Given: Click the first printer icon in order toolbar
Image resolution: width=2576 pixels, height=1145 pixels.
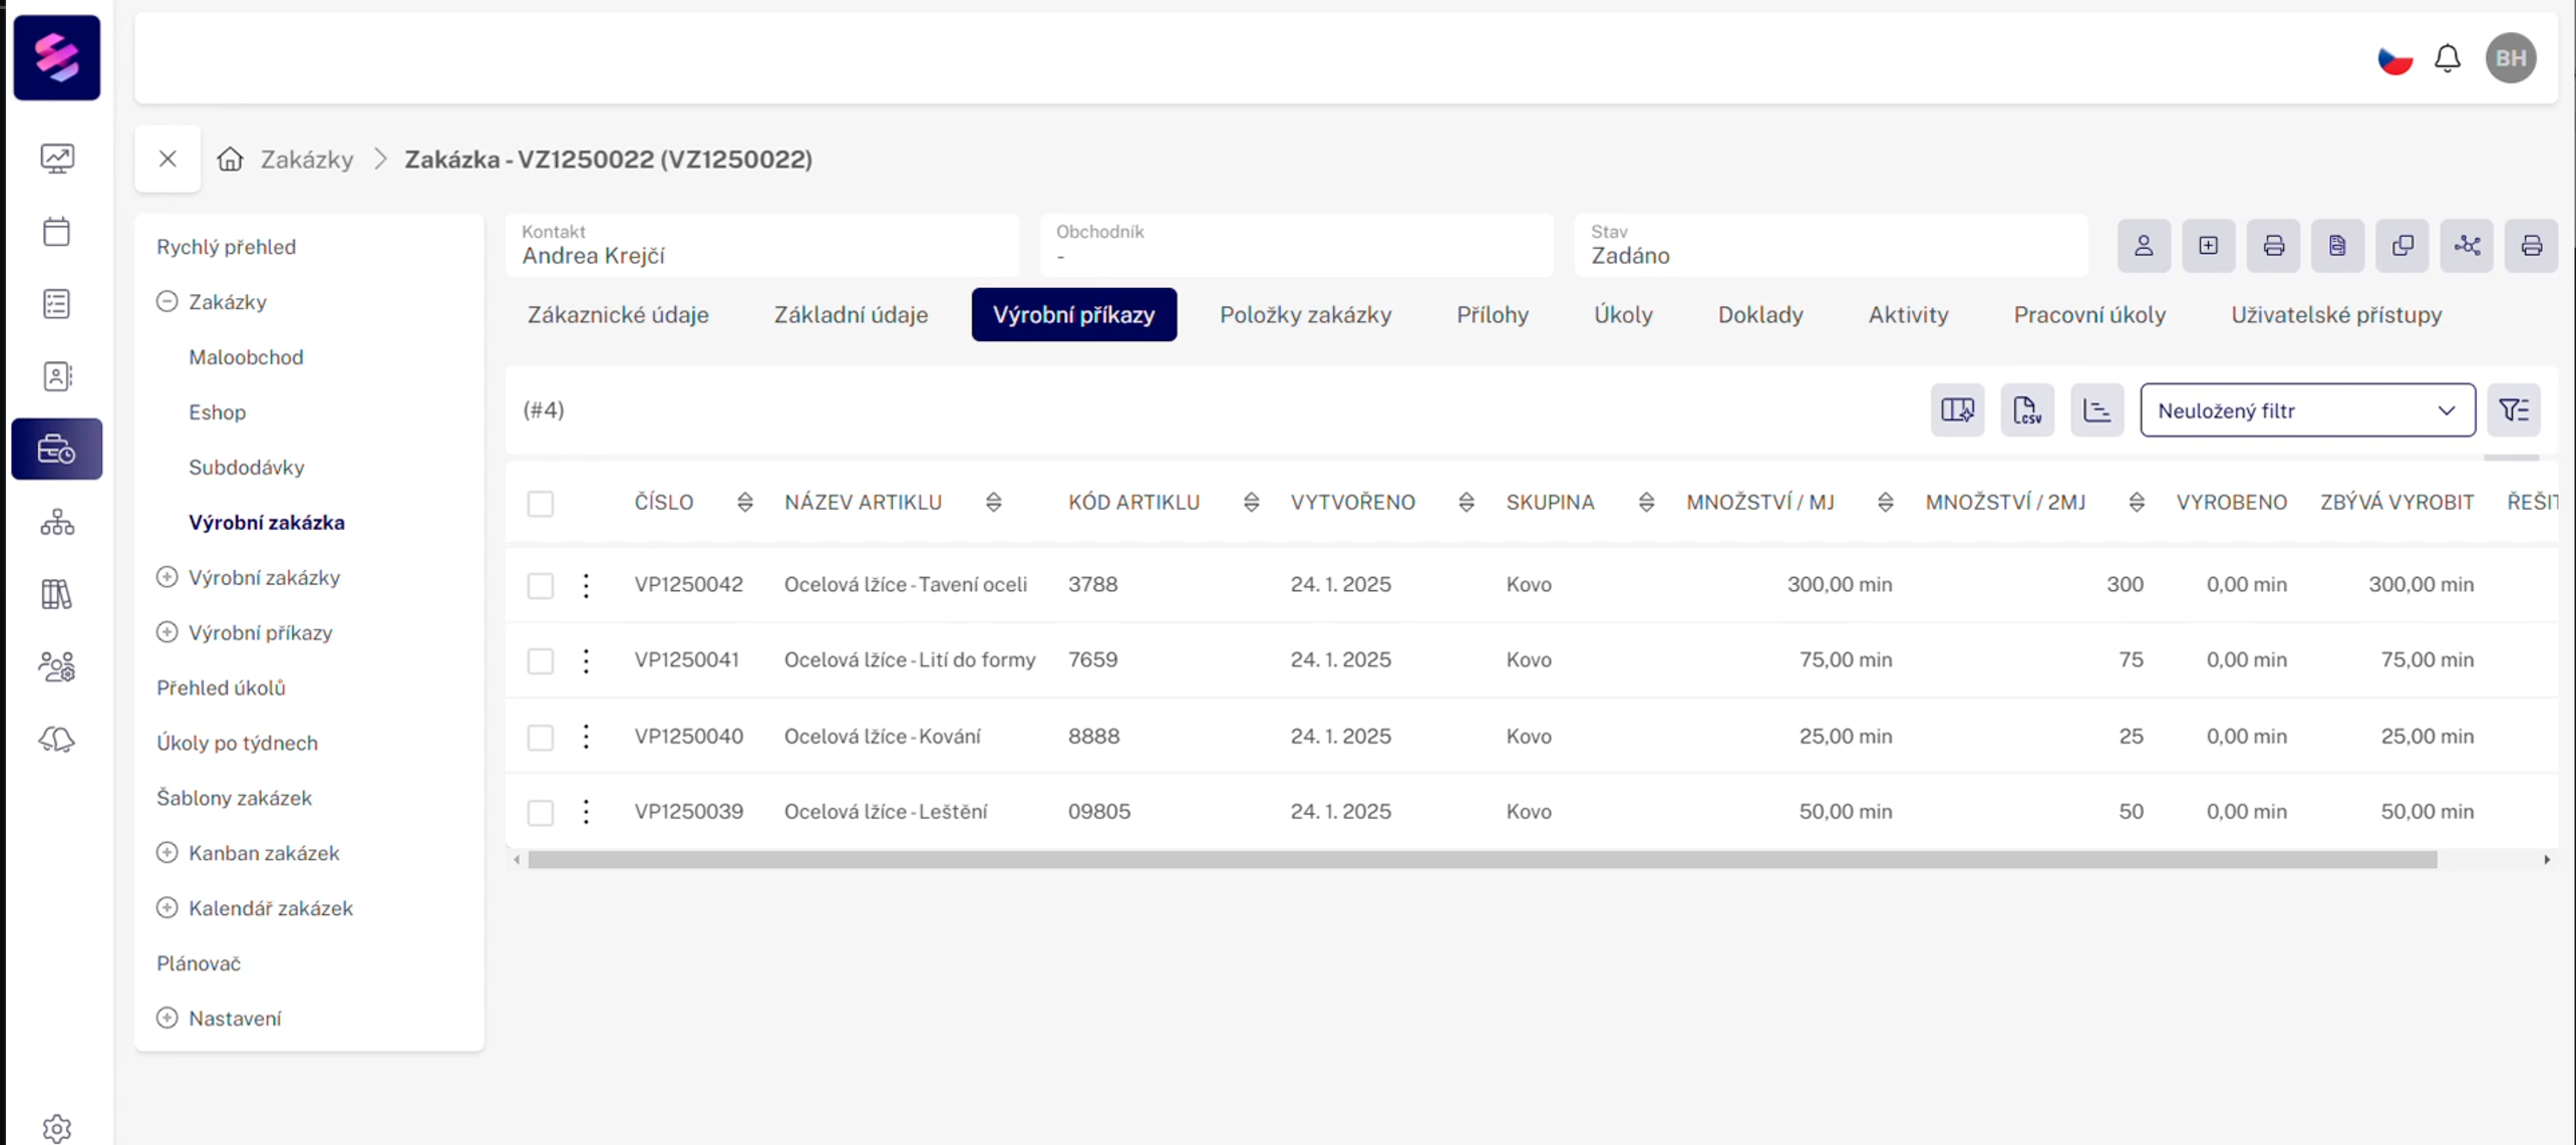Looking at the screenshot, I should [2273, 246].
